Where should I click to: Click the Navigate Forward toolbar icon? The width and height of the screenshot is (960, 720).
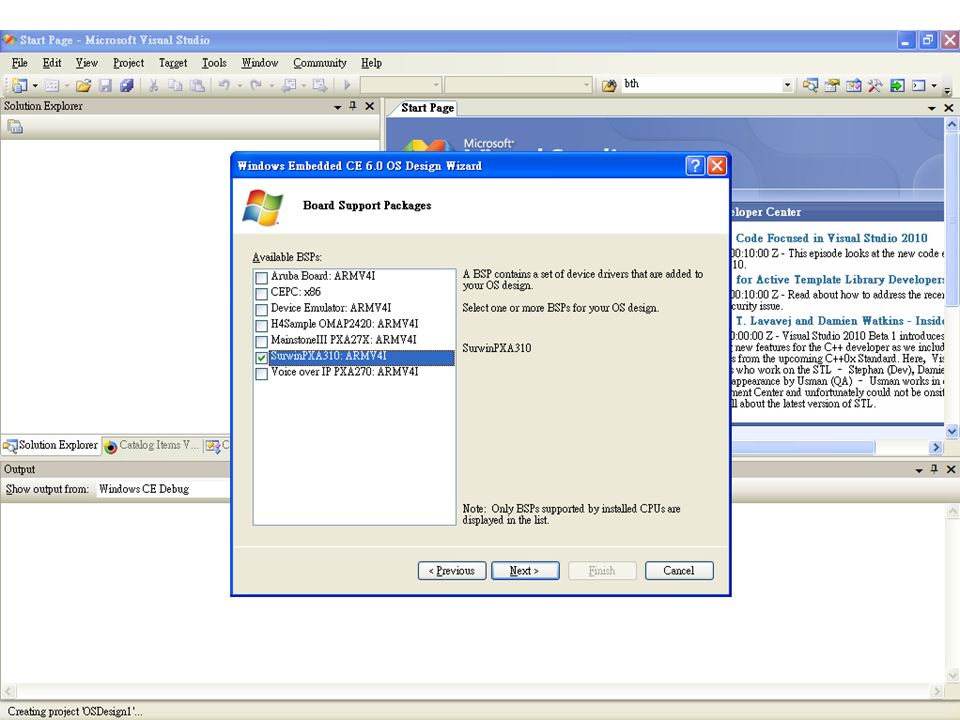320,85
